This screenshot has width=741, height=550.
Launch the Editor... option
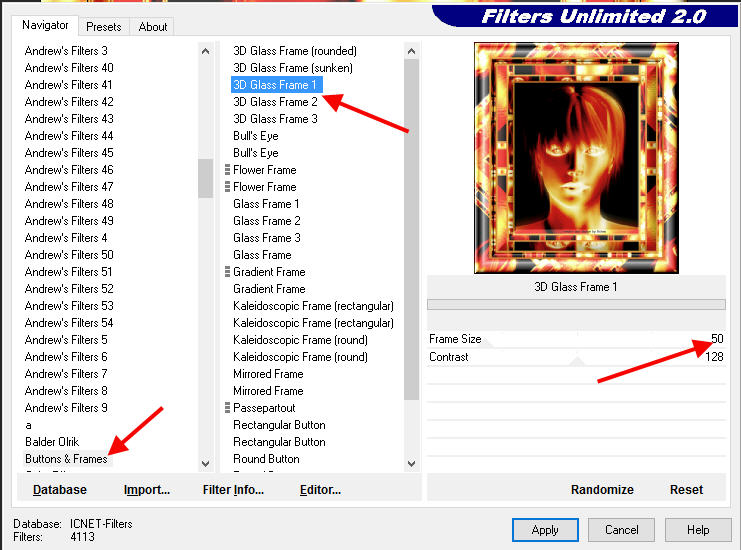320,490
